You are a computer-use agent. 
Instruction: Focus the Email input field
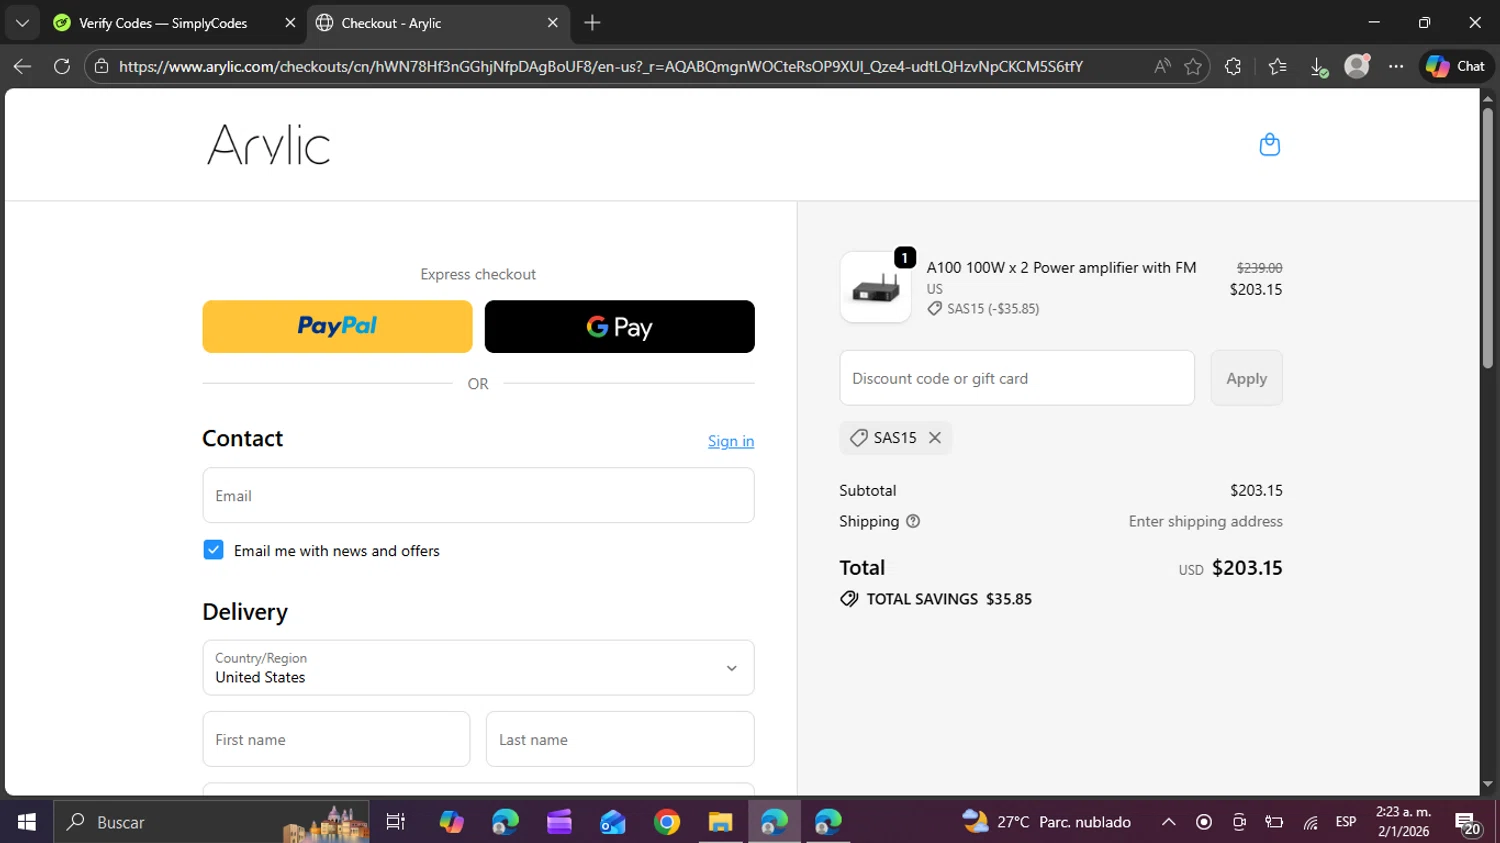click(x=478, y=495)
